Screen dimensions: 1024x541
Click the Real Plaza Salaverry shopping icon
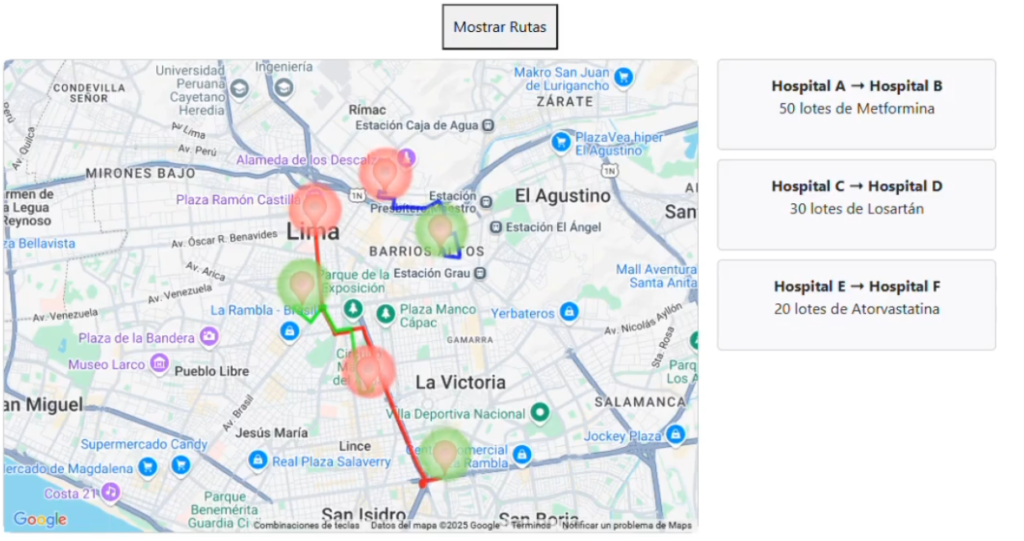click(257, 460)
